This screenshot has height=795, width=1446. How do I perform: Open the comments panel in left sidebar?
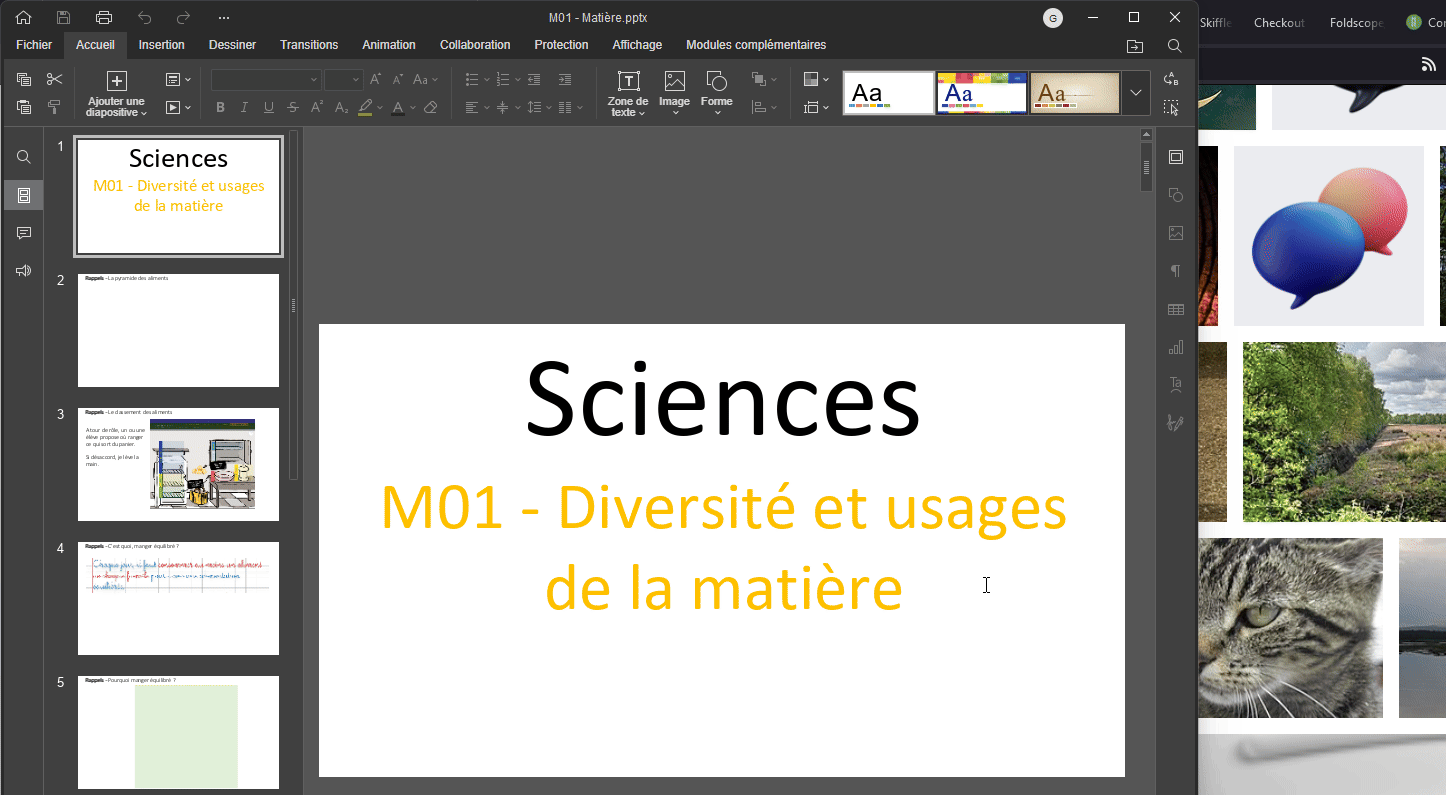[24, 233]
